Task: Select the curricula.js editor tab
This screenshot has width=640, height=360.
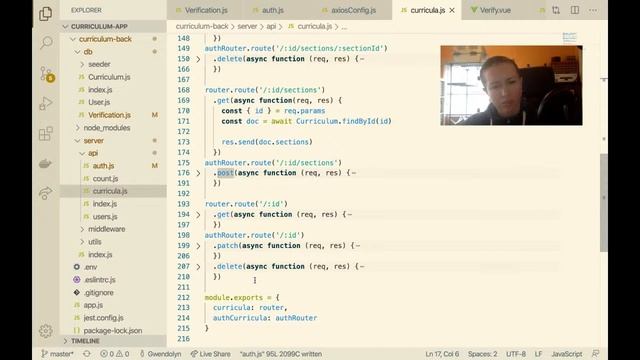Action: pyautogui.click(x=427, y=10)
